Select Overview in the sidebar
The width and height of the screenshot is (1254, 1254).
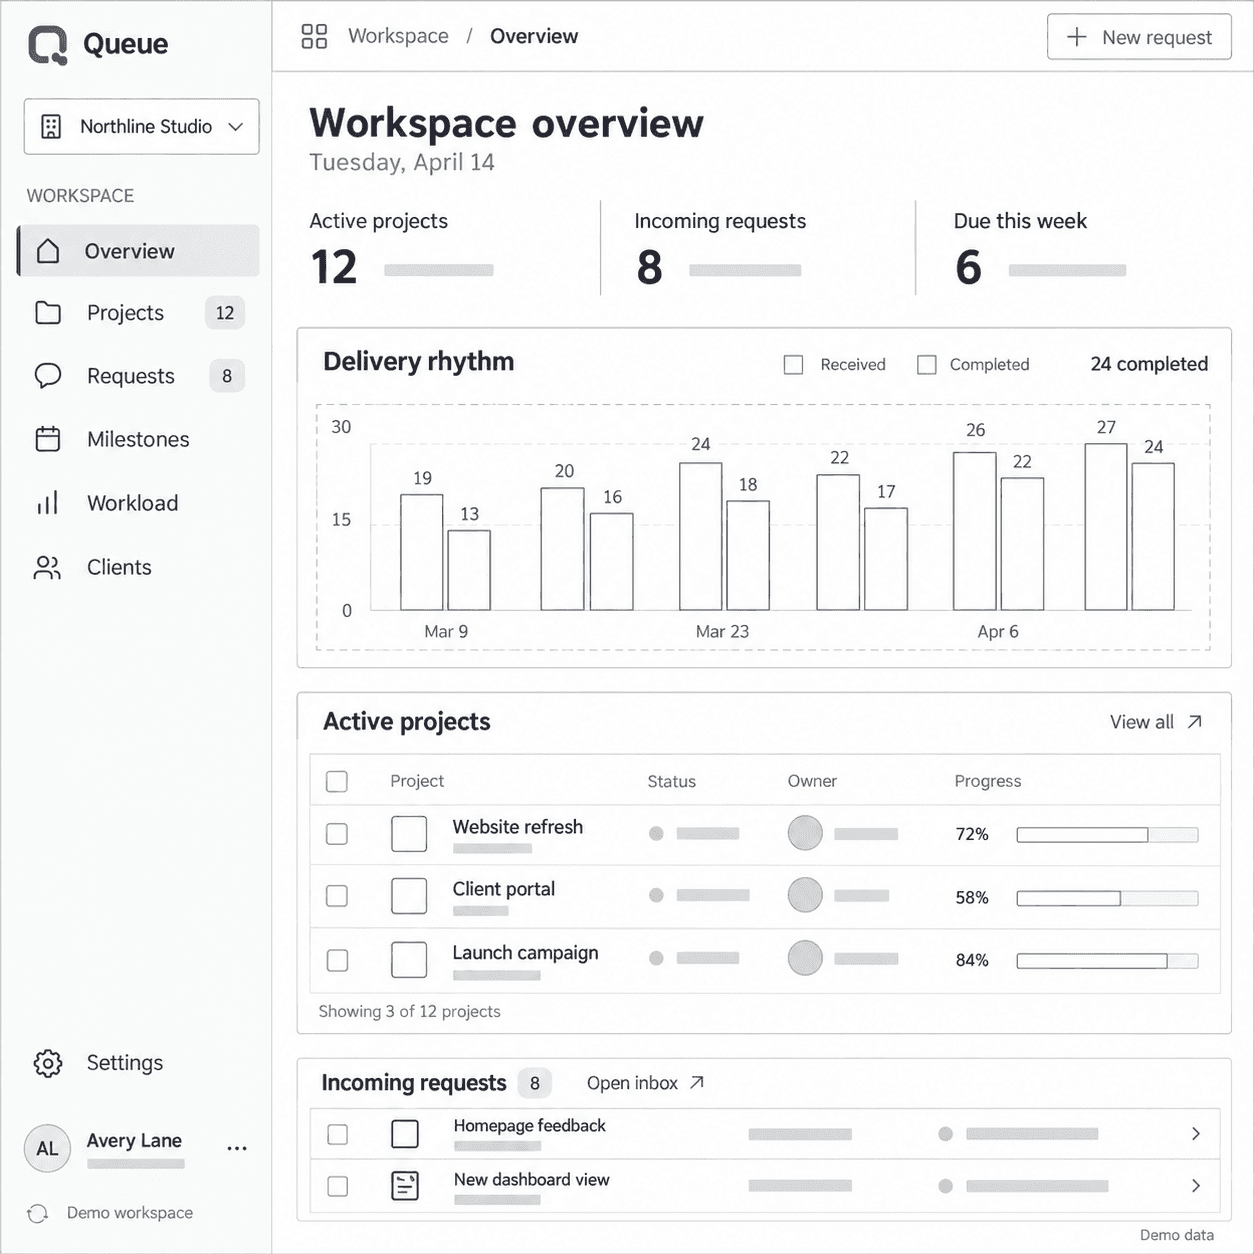pyautogui.click(x=138, y=251)
